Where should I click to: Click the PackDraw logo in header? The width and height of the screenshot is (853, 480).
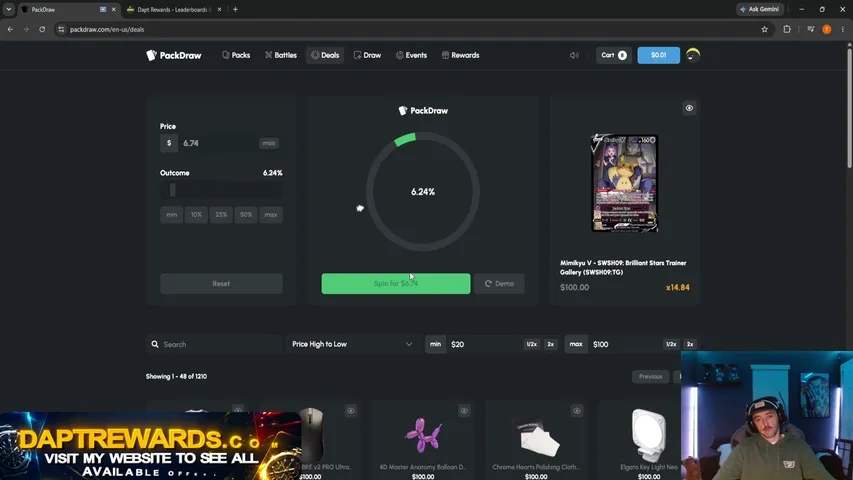point(174,55)
